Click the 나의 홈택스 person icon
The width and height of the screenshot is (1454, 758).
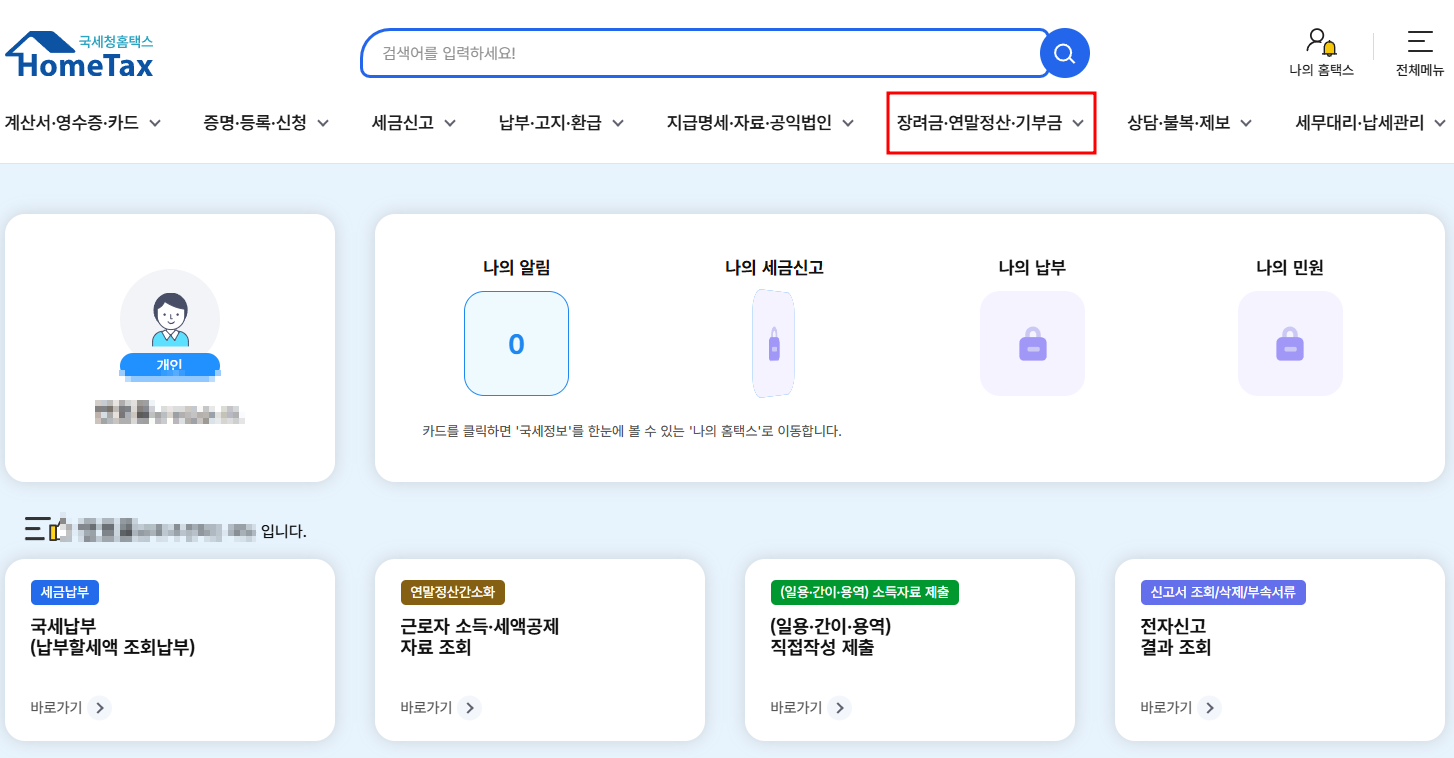pos(1318,38)
